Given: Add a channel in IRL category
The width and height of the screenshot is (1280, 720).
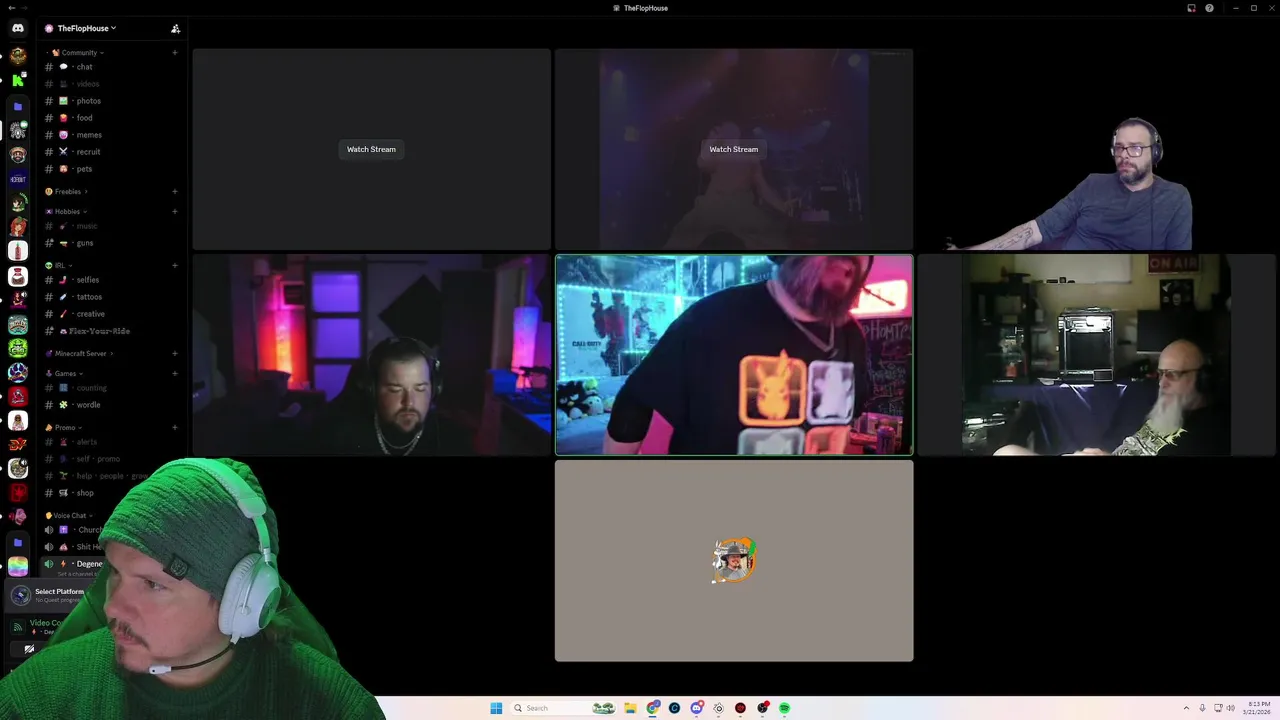Looking at the screenshot, I should point(174,265).
